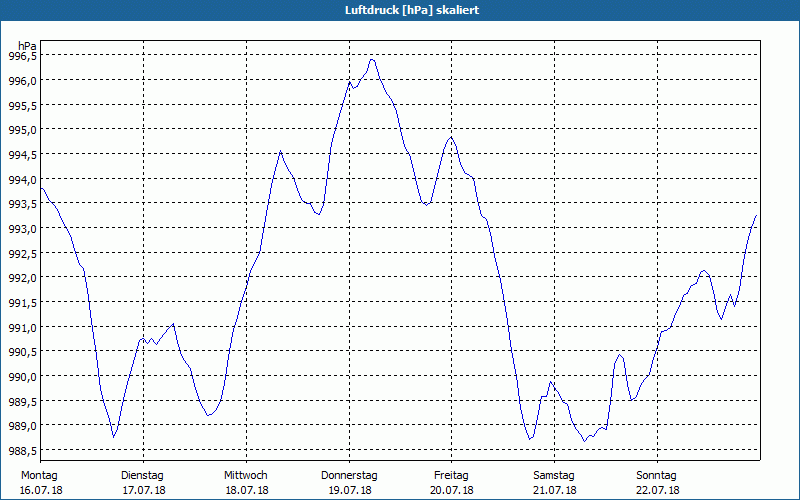Click the 995,0 axis label
Screen dimensions: 800x500
[x=22, y=130]
